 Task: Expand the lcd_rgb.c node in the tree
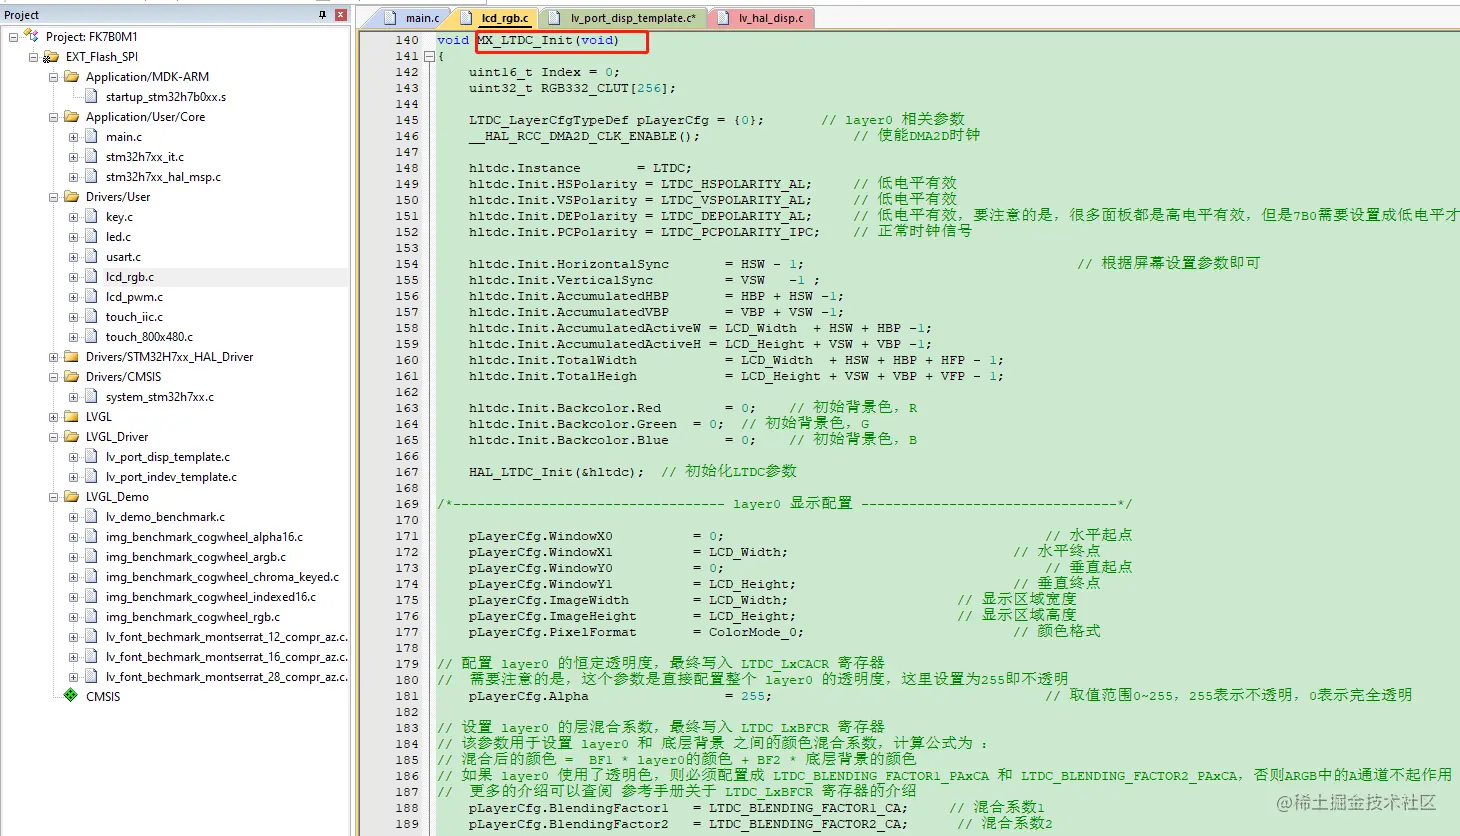click(x=73, y=277)
